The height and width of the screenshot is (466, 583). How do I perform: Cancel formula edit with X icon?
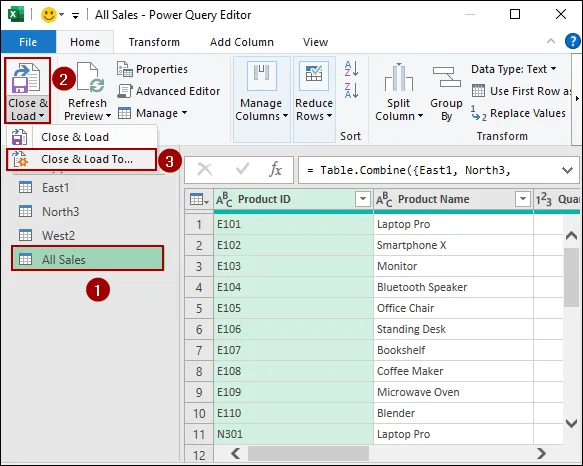(x=205, y=170)
